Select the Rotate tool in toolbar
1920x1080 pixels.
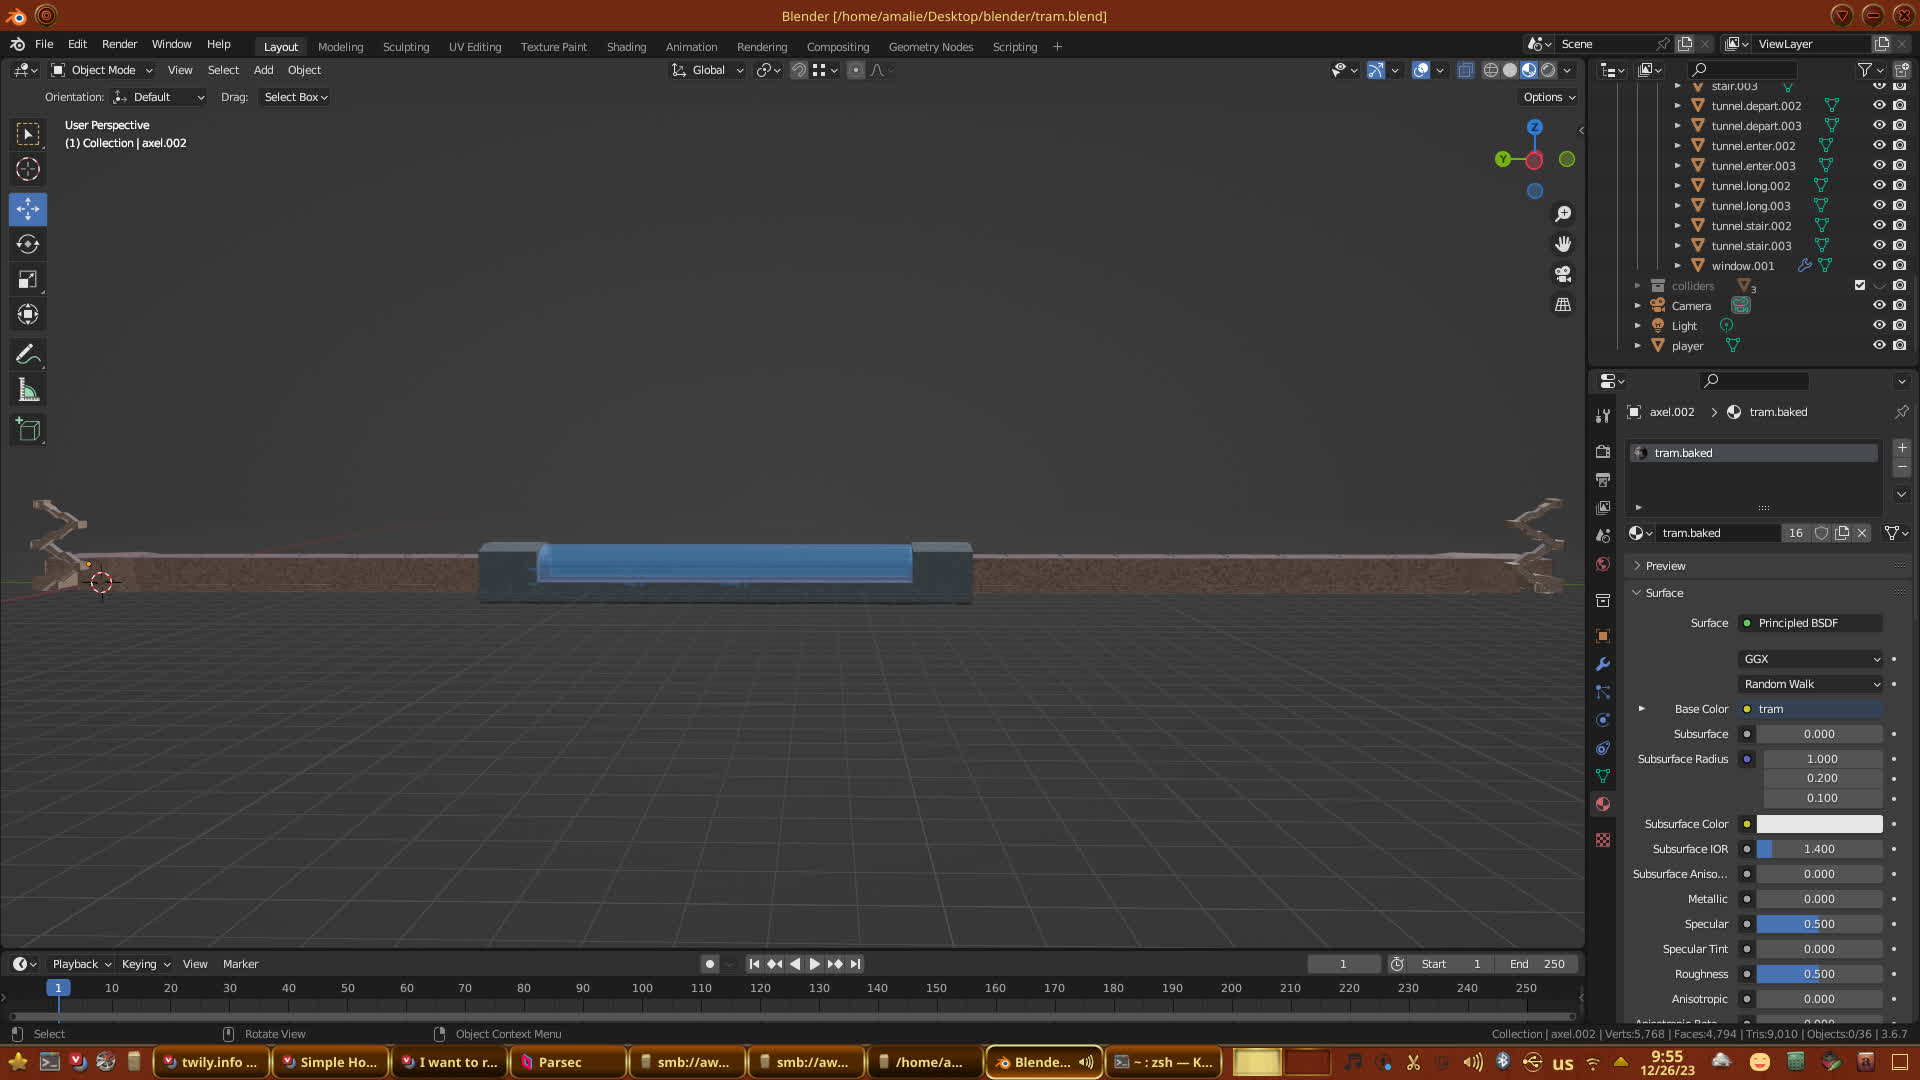click(28, 244)
